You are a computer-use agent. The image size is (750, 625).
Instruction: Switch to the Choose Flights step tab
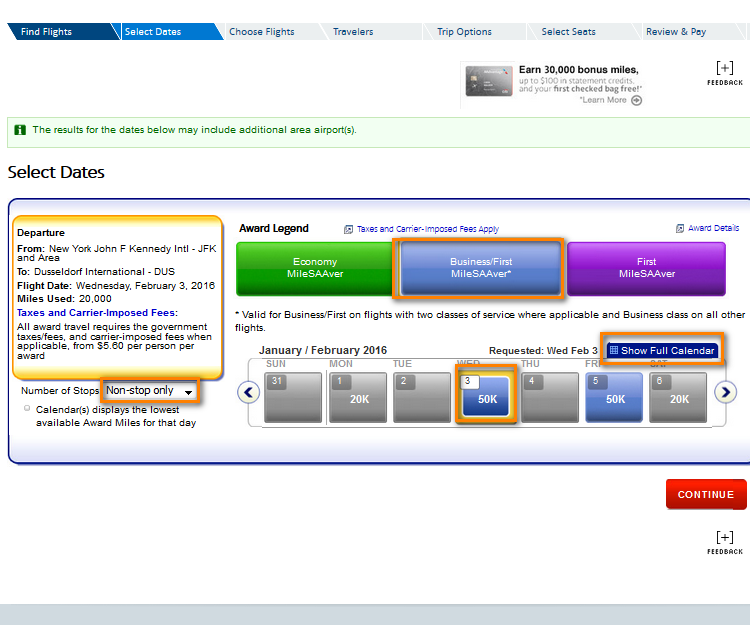click(261, 32)
